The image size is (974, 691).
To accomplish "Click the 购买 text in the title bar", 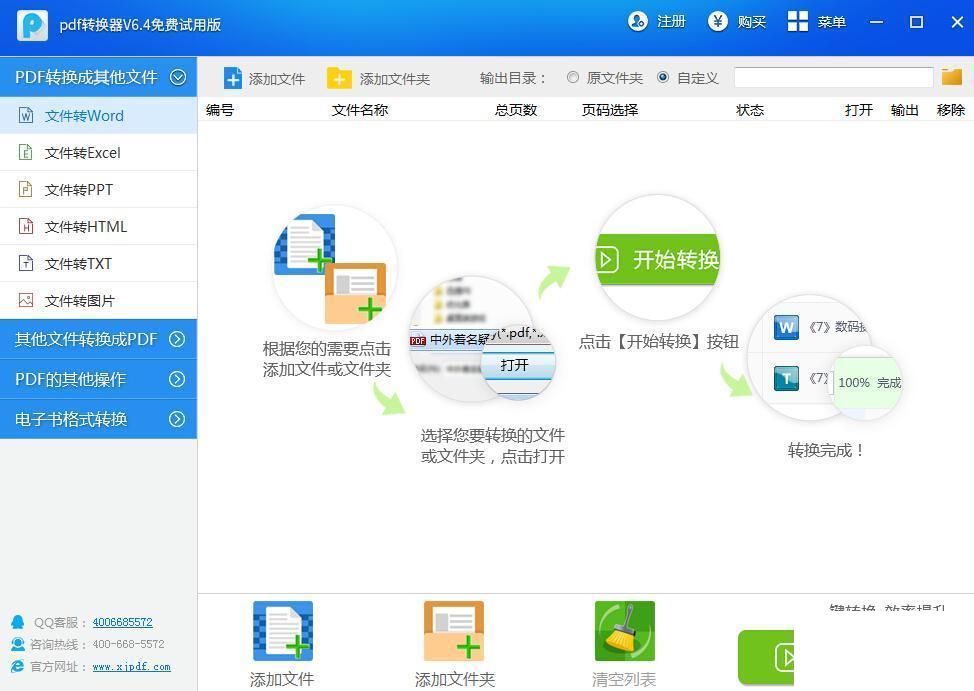I will (x=752, y=22).
